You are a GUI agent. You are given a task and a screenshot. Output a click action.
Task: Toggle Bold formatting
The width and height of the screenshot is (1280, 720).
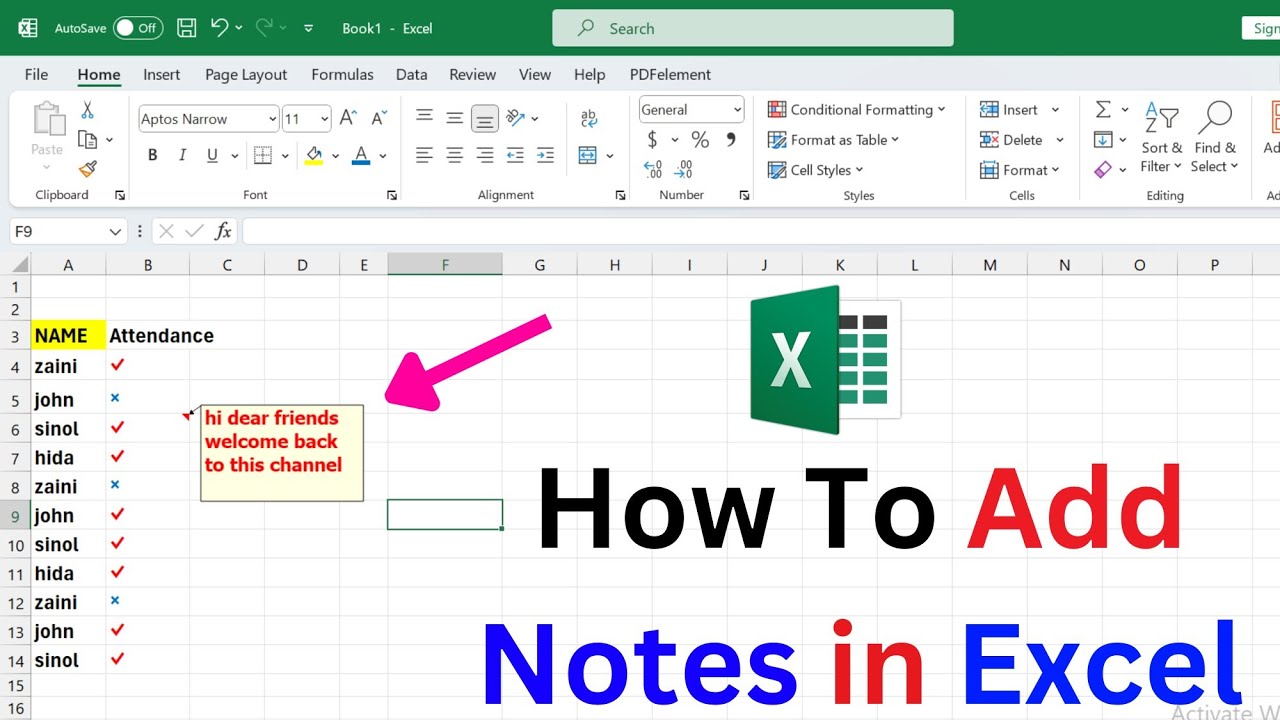tap(153, 155)
